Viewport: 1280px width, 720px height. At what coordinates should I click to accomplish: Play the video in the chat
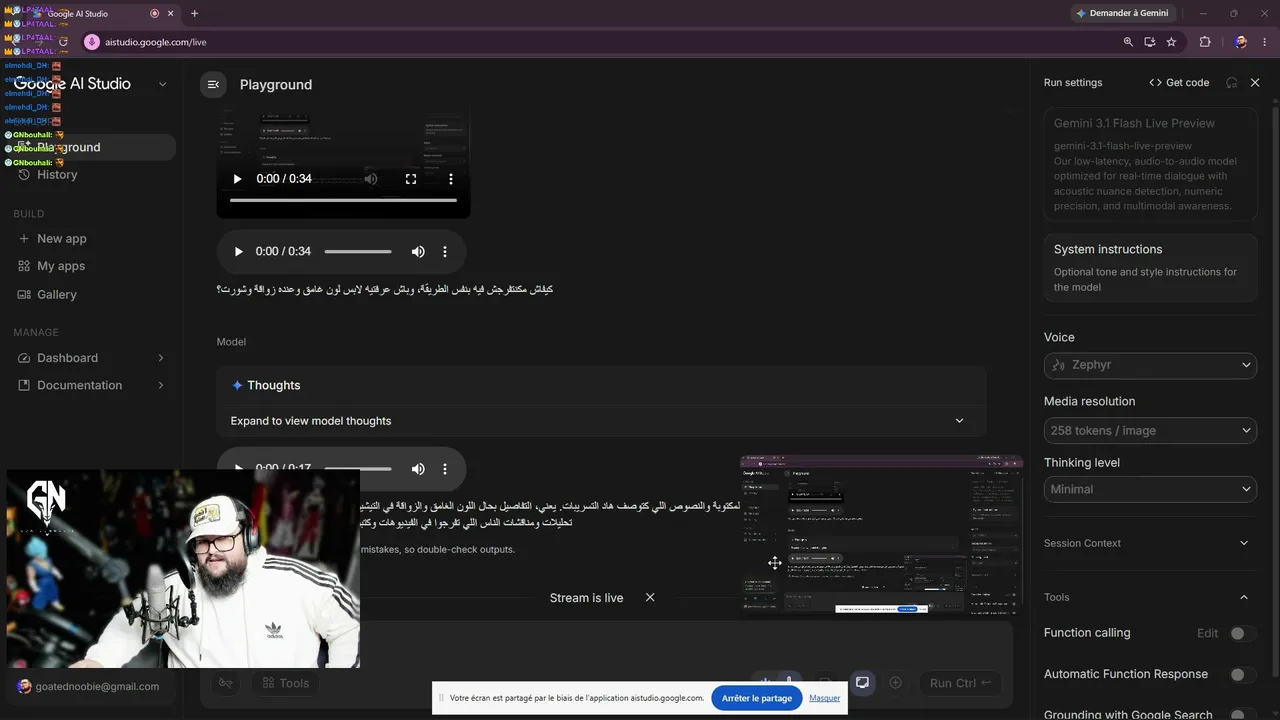237,179
